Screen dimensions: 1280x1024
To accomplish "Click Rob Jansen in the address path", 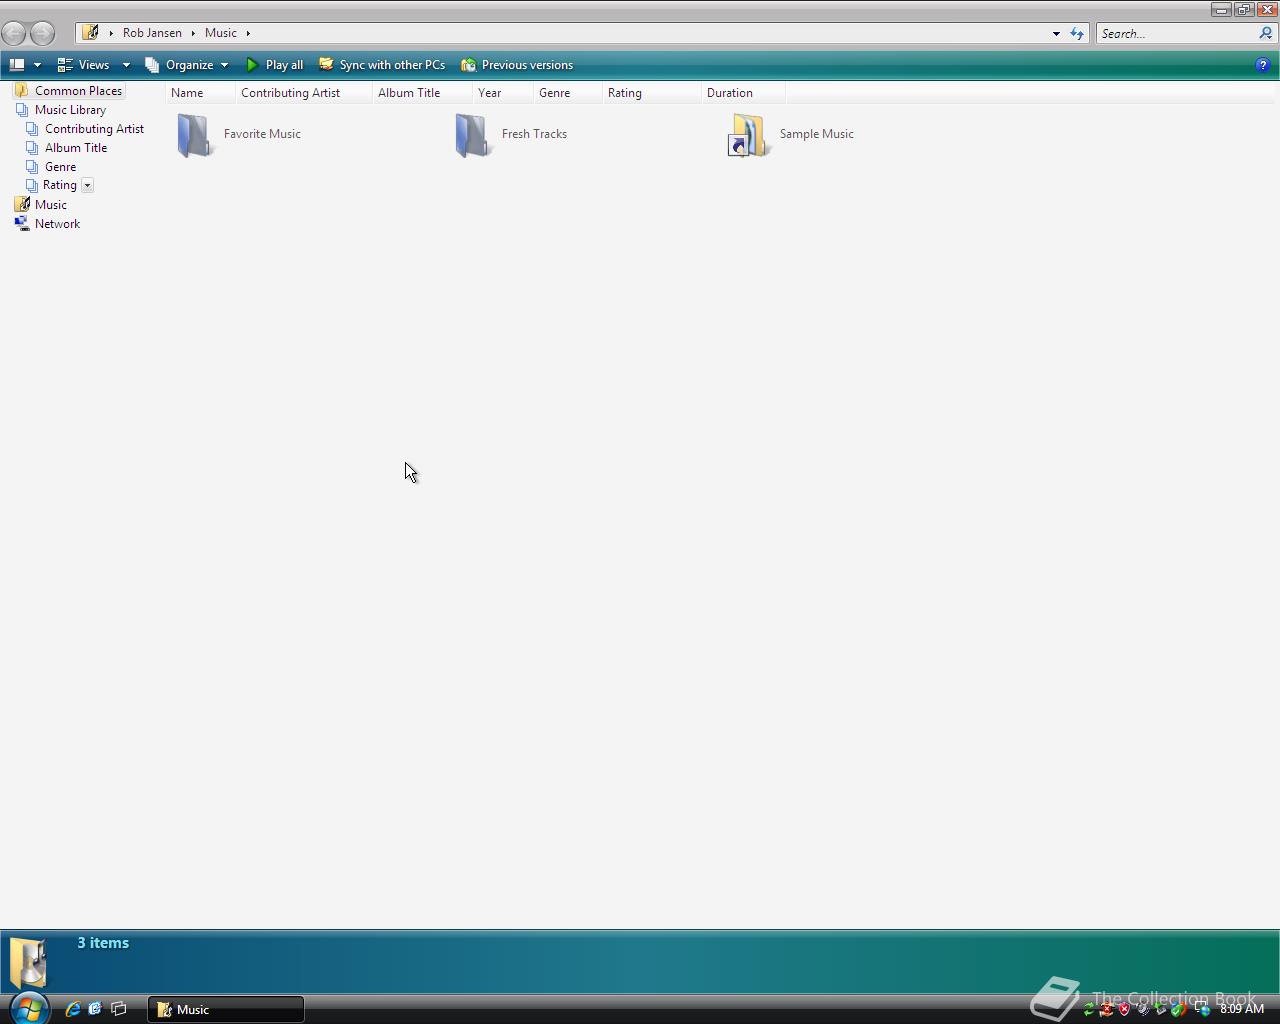I will [152, 33].
